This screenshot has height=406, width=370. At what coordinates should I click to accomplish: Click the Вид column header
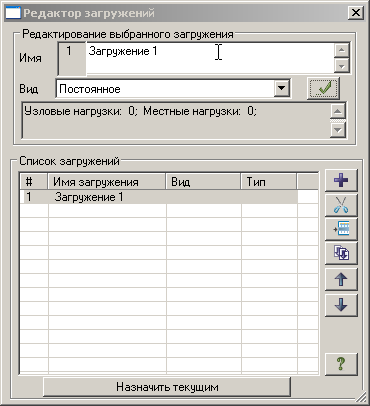point(203,182)
